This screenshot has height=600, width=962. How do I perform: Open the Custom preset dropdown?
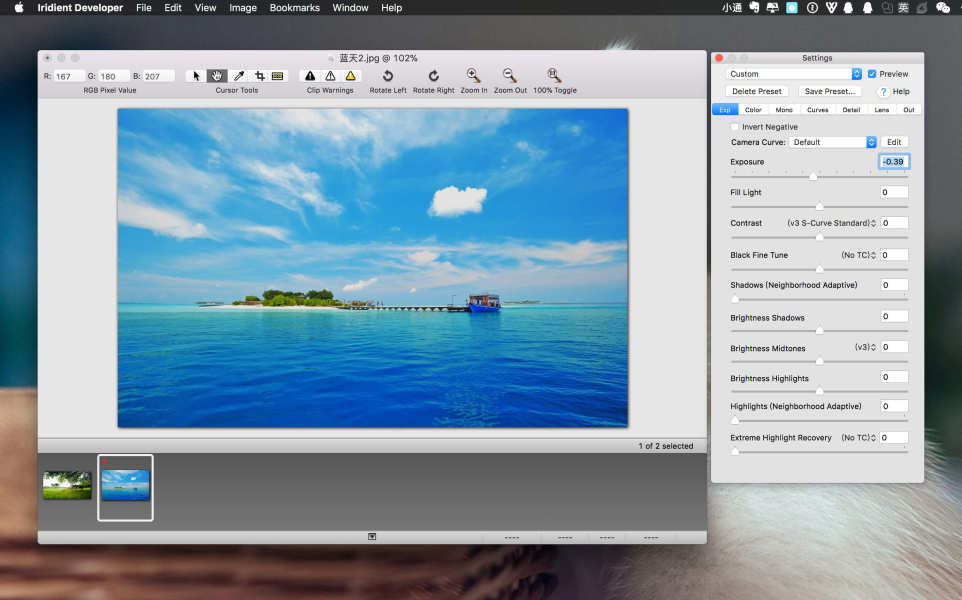click(x=794, y=74)
